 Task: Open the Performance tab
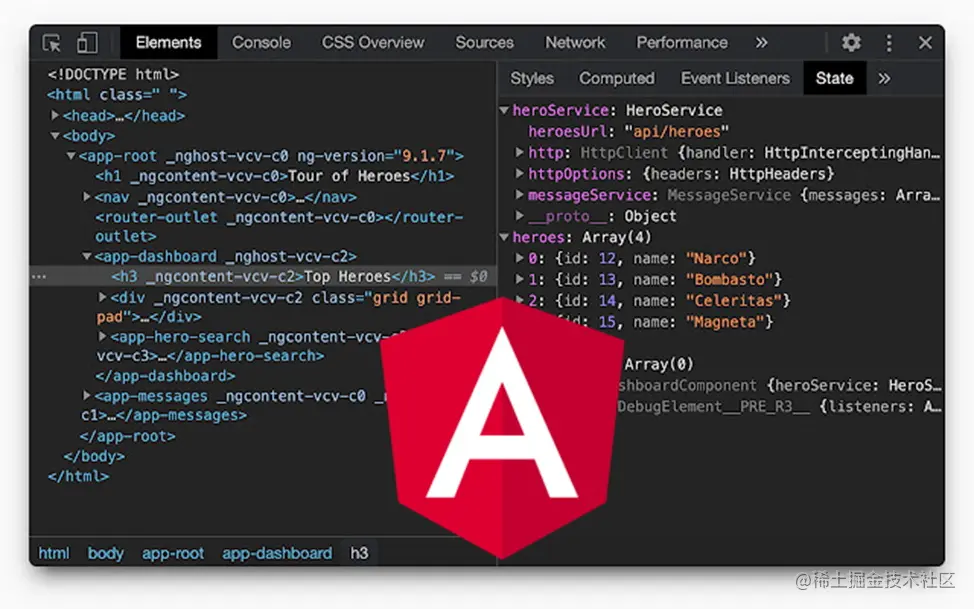pos(682,43)
